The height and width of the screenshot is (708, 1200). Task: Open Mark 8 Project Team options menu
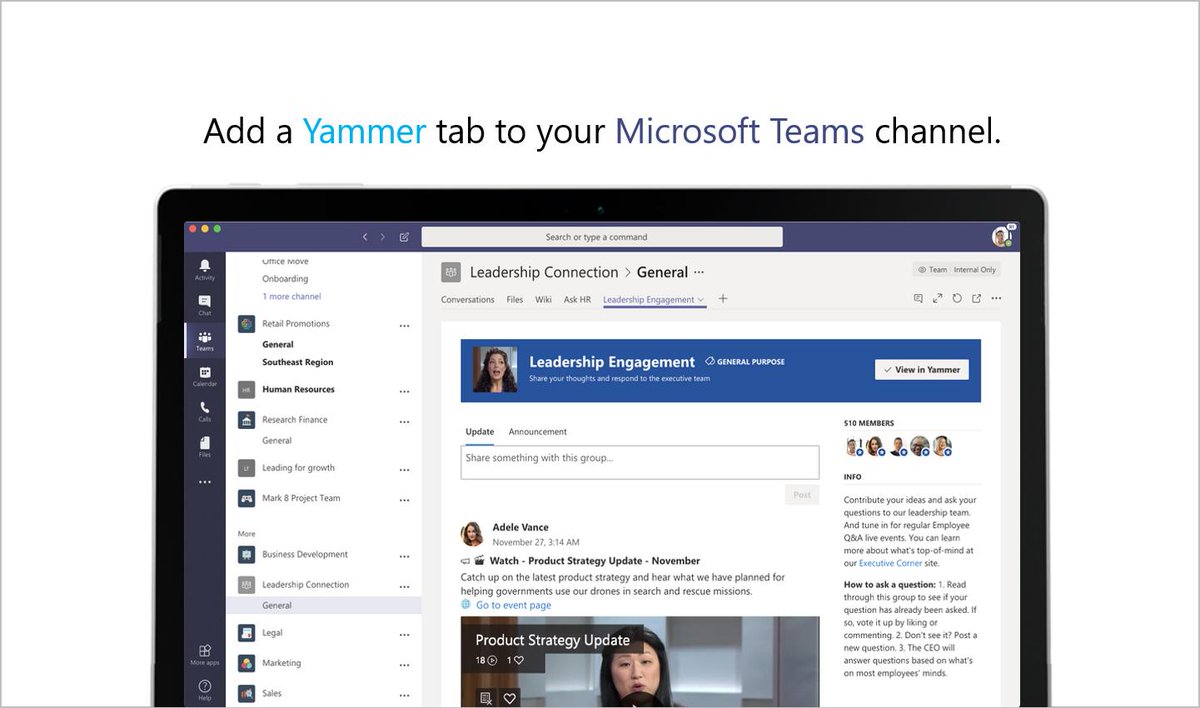point(404,499)
